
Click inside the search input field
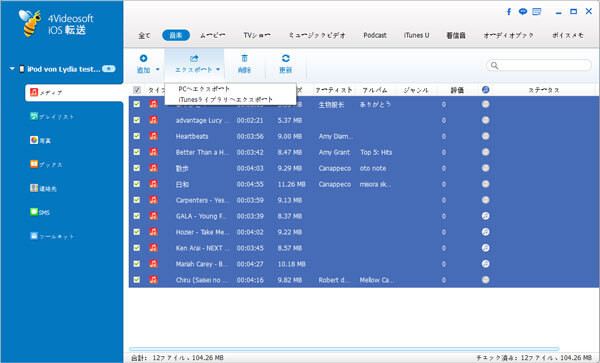(539, 65)
